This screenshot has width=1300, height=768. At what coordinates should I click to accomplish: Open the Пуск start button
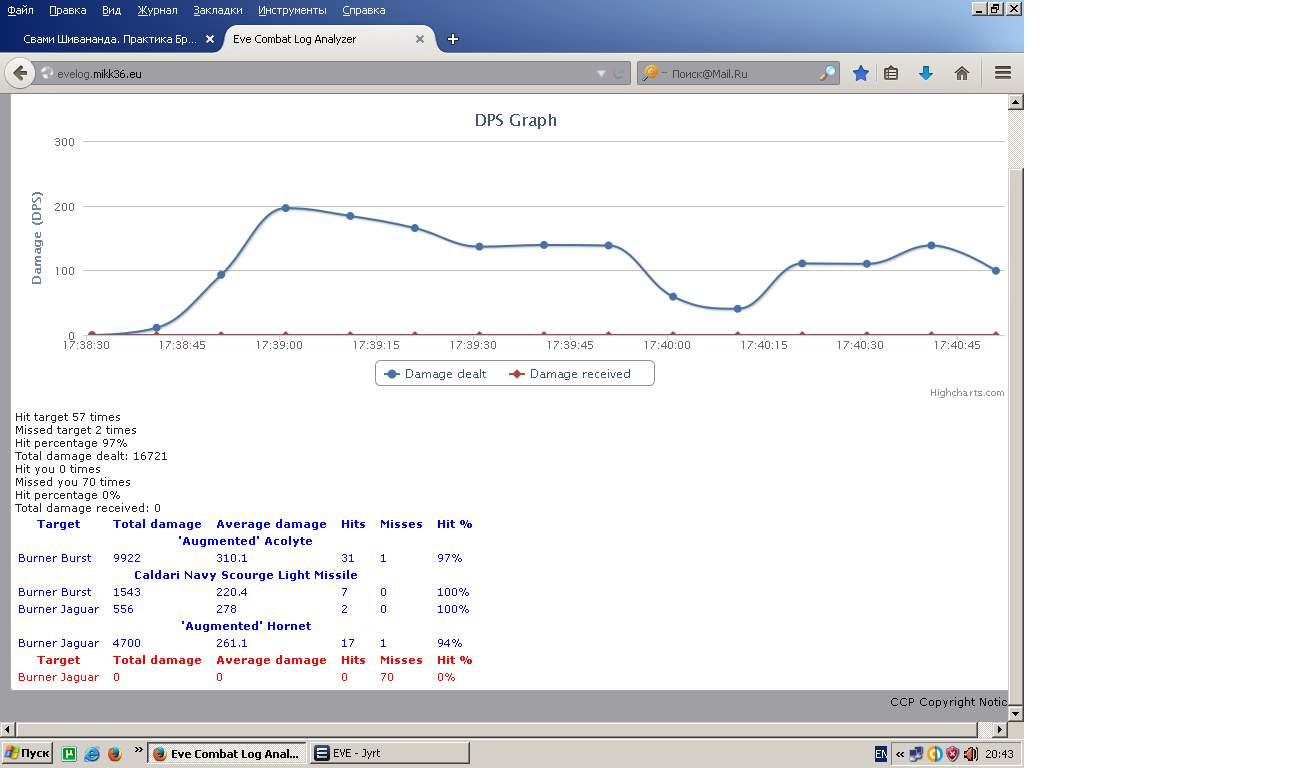pos(27,753)
